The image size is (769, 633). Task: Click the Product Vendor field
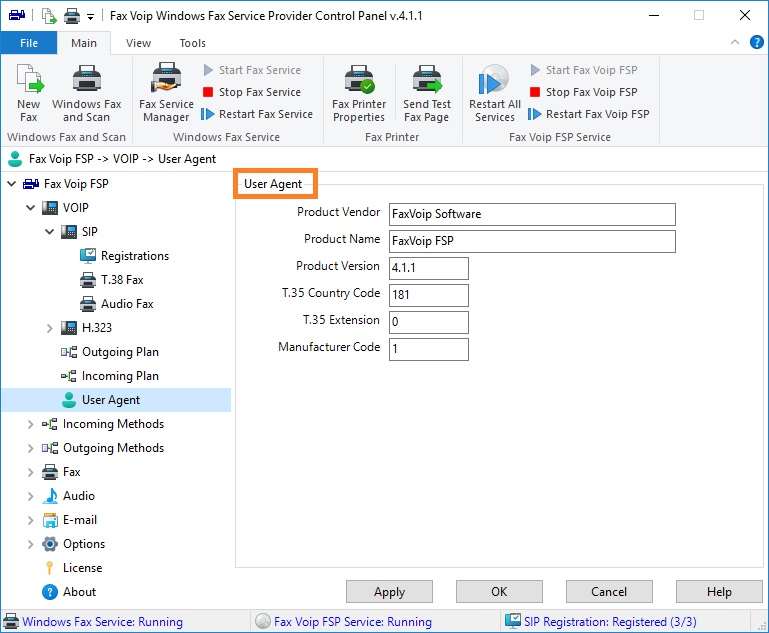(532, 214)
